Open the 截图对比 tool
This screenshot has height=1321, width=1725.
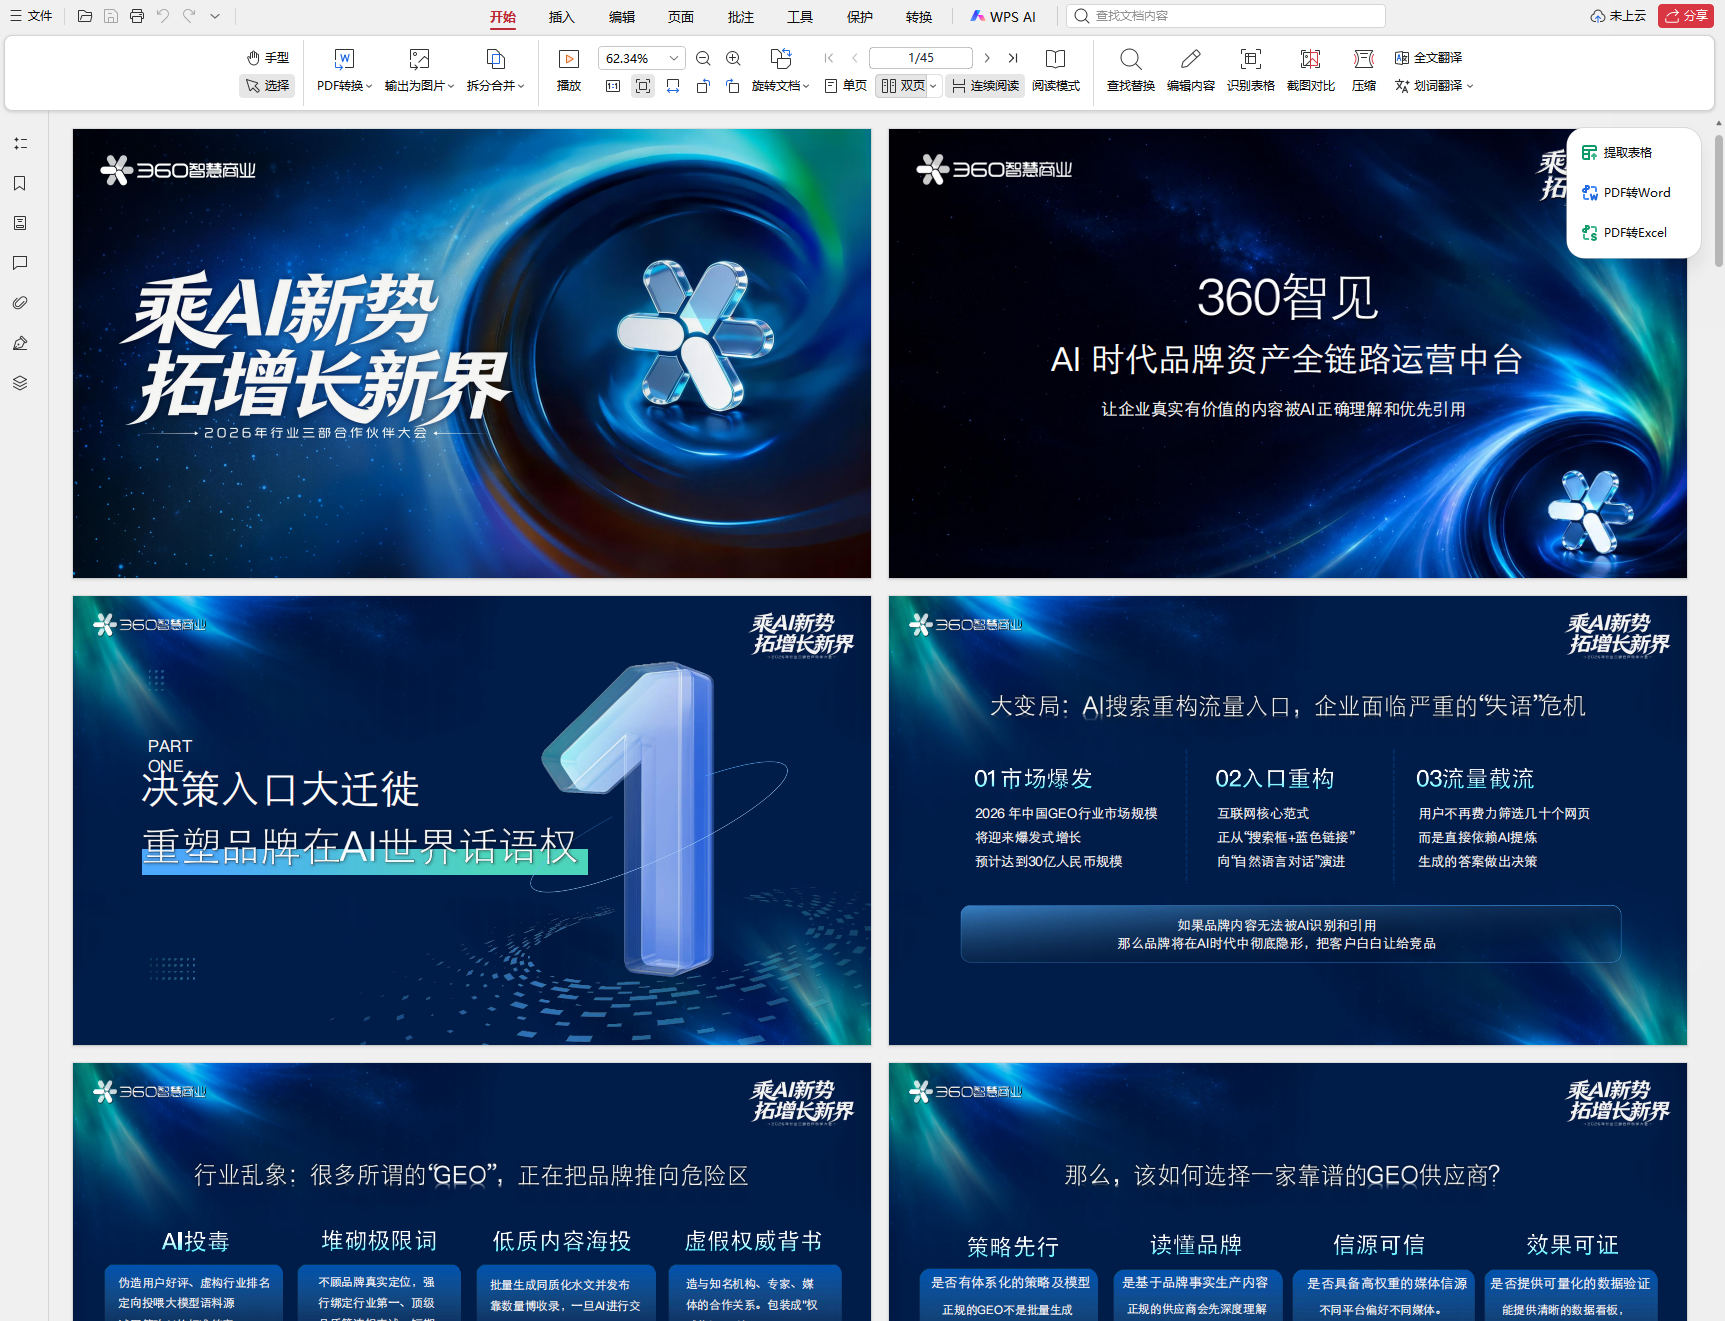[x=1311, y=72]
